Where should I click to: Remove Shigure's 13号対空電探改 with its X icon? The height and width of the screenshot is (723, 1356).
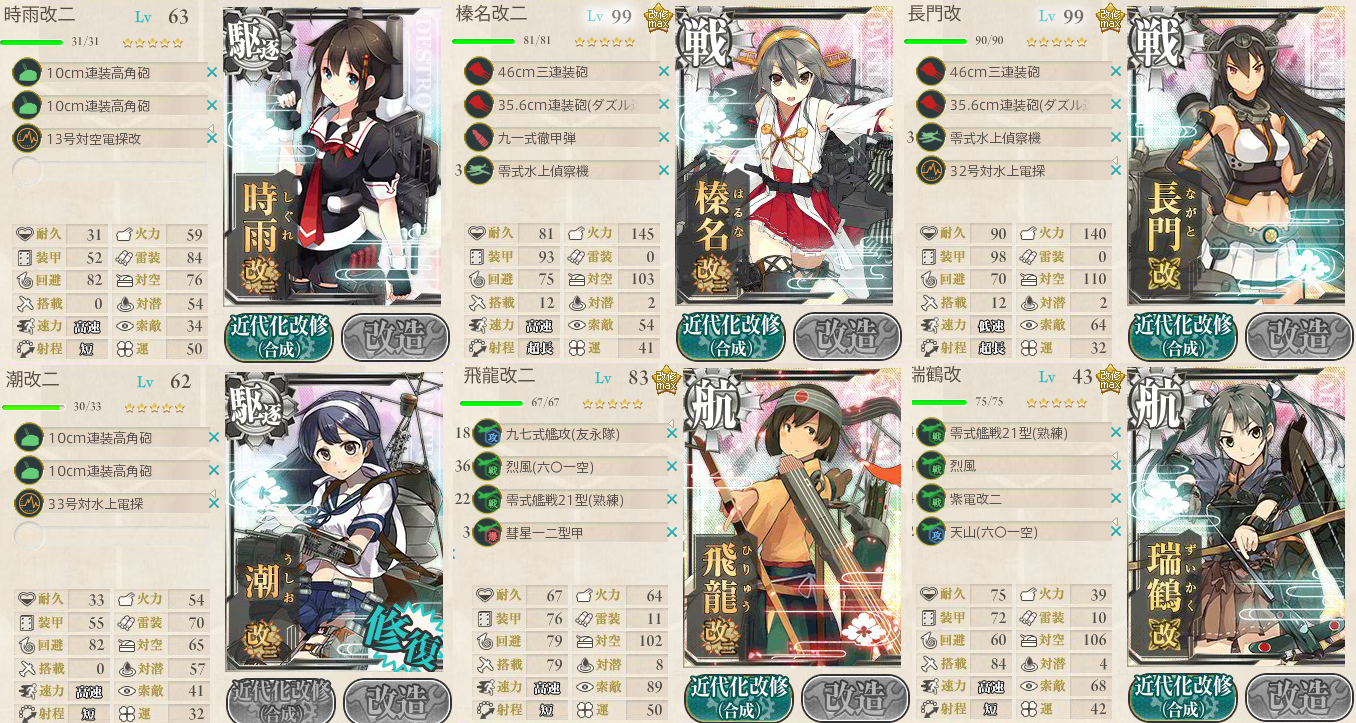point(212,138)
